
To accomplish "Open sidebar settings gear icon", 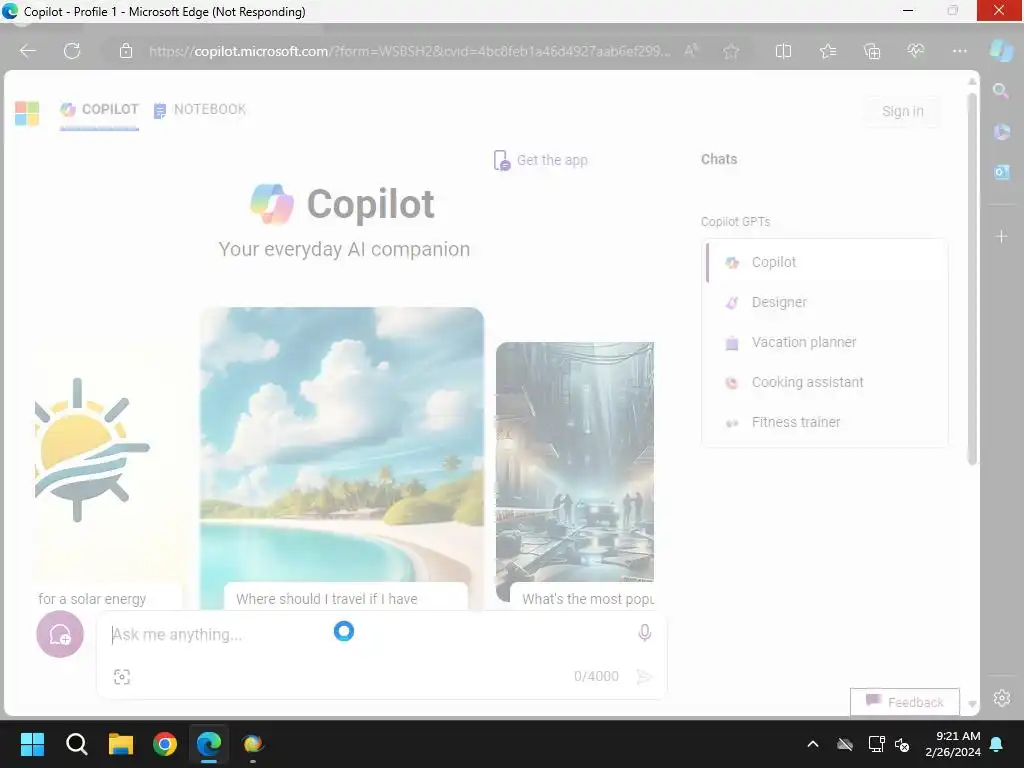I will click(1002, 697).
